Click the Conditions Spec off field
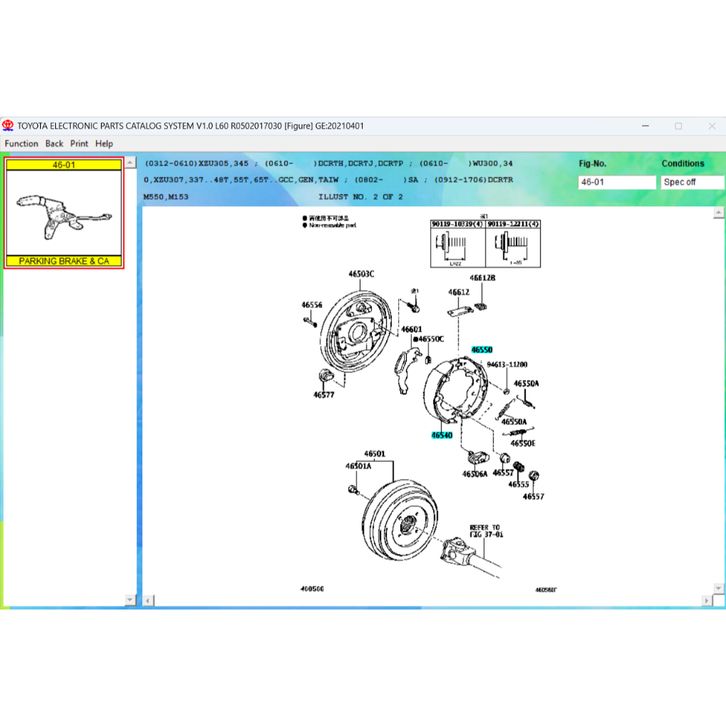Image resolution: width=726 pixels, height=726 pixels. (691, 182)
